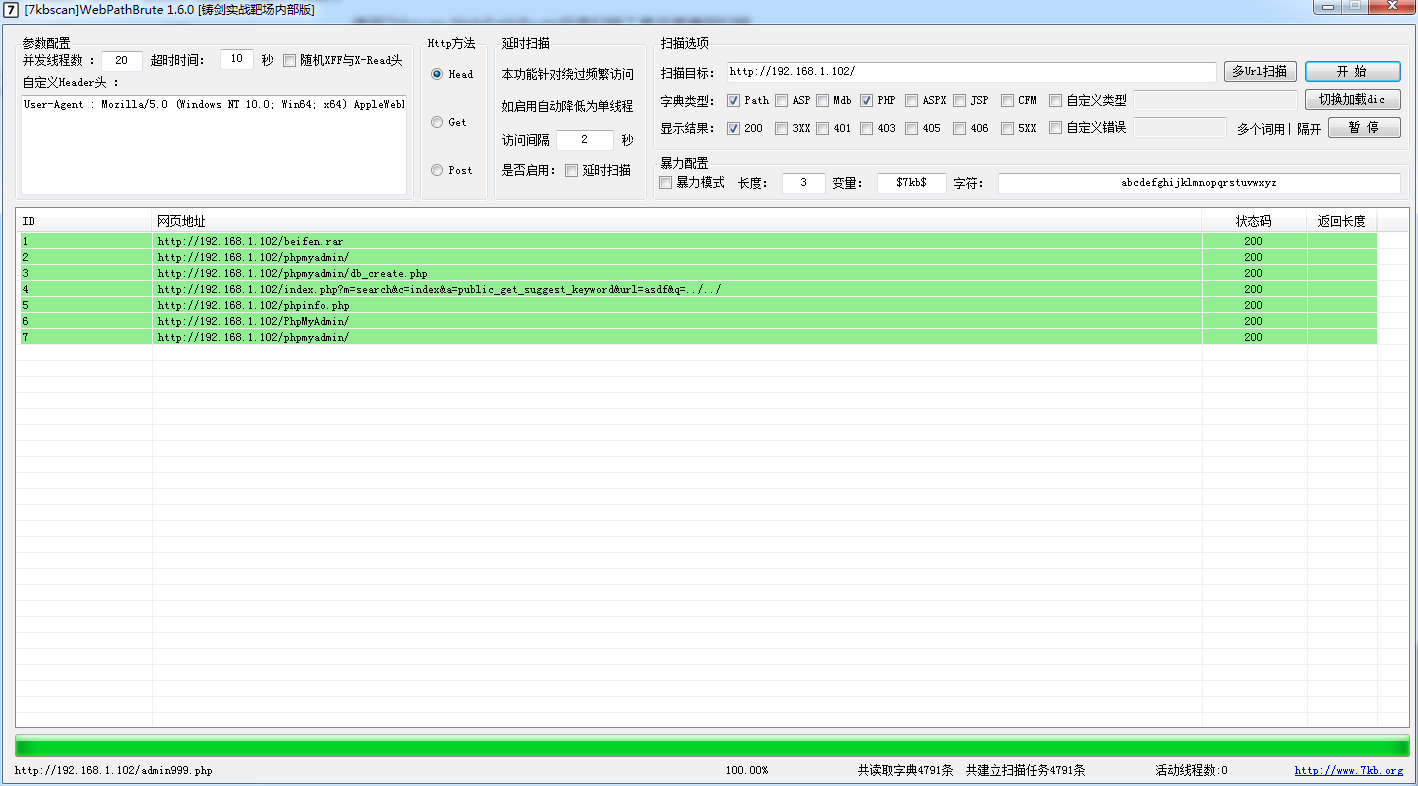Click the concurrent thread count field
The height and width of the screenshot is (786, 1418).
click(122, 60)
